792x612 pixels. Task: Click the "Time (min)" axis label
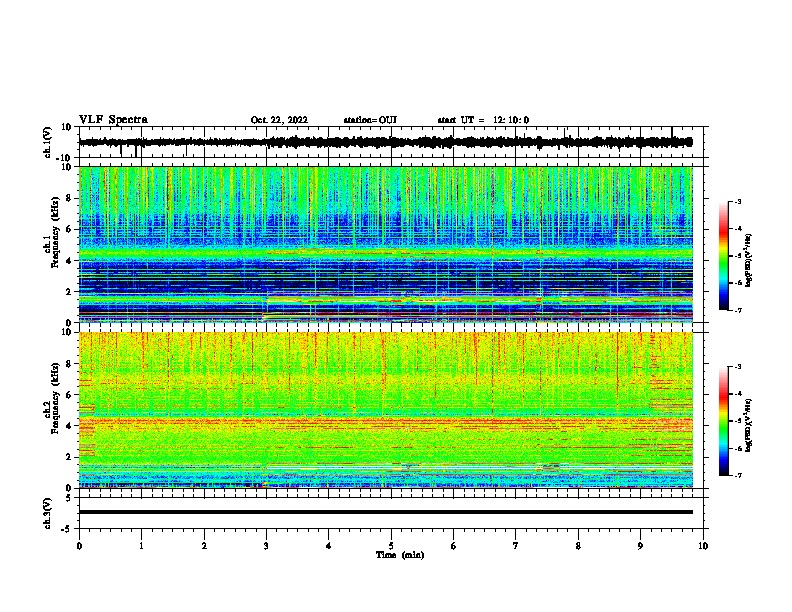click(400, 555)
